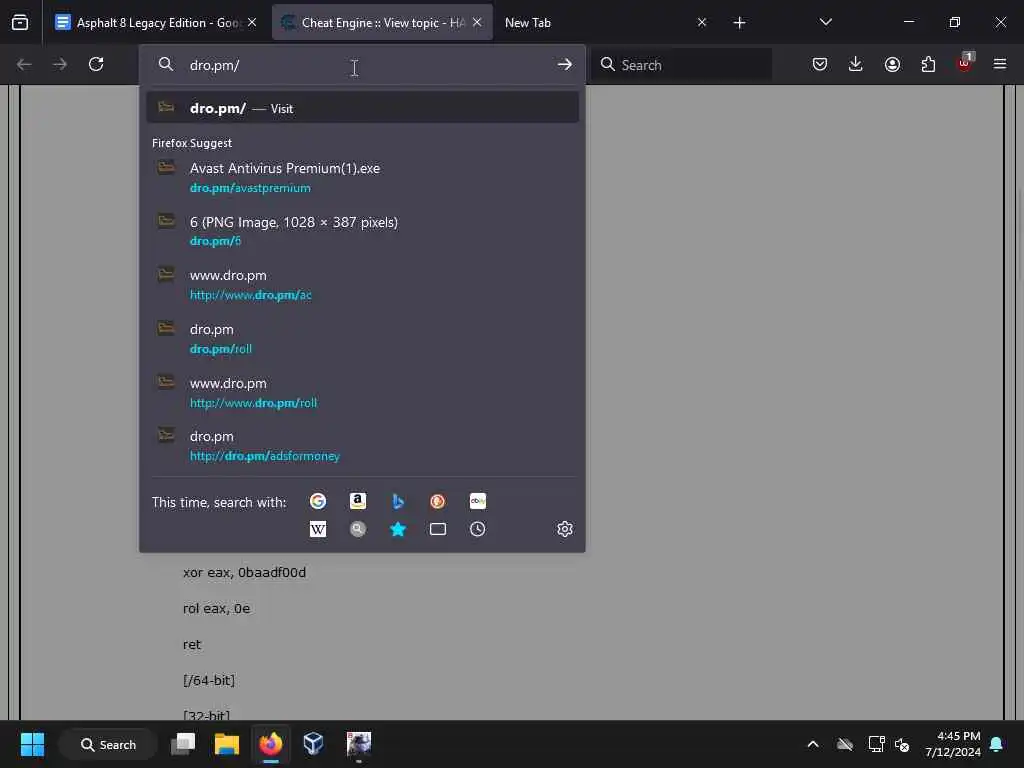The image size is (1024, 768).
Task: Search this time with Bing
Action: pos(398,502)
